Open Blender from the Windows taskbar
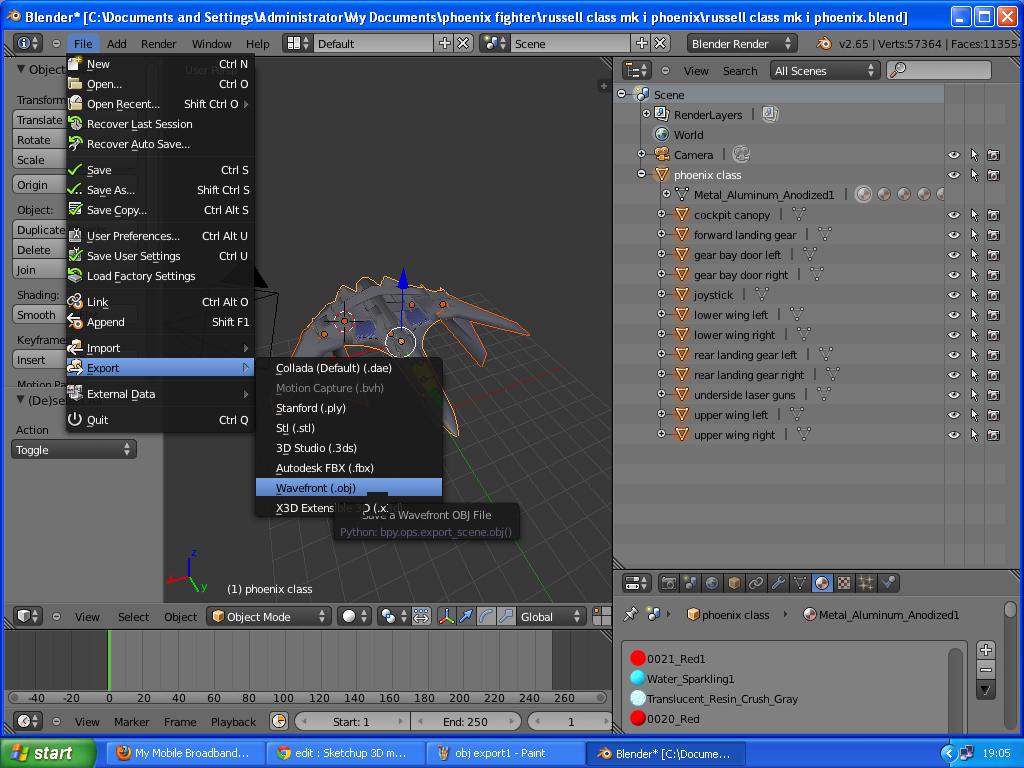The height and width of the screenshot is (768, 1024). tap(664, 753)
